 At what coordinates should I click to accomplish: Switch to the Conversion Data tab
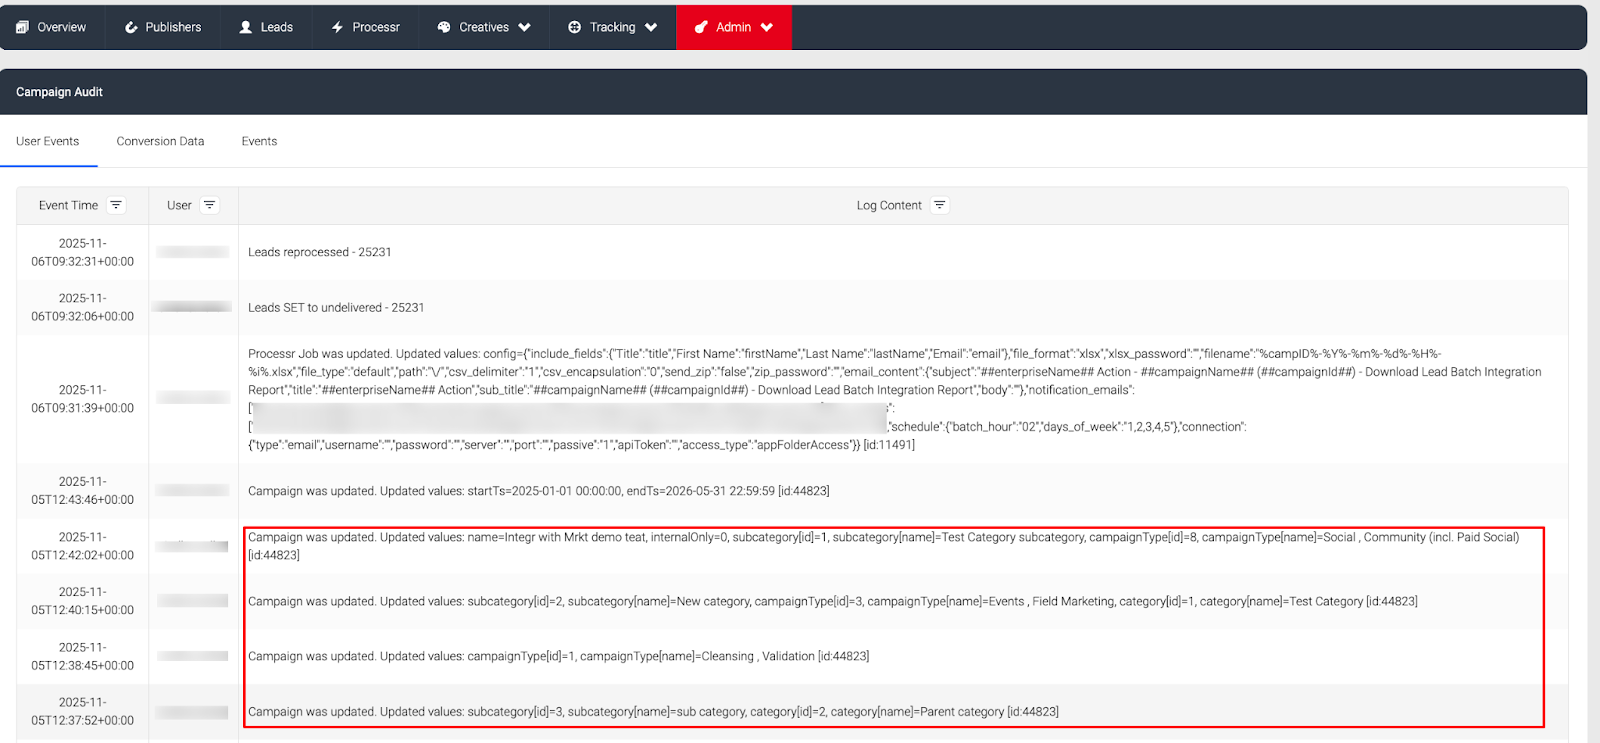pyautogui.click(x=160, y=141)
